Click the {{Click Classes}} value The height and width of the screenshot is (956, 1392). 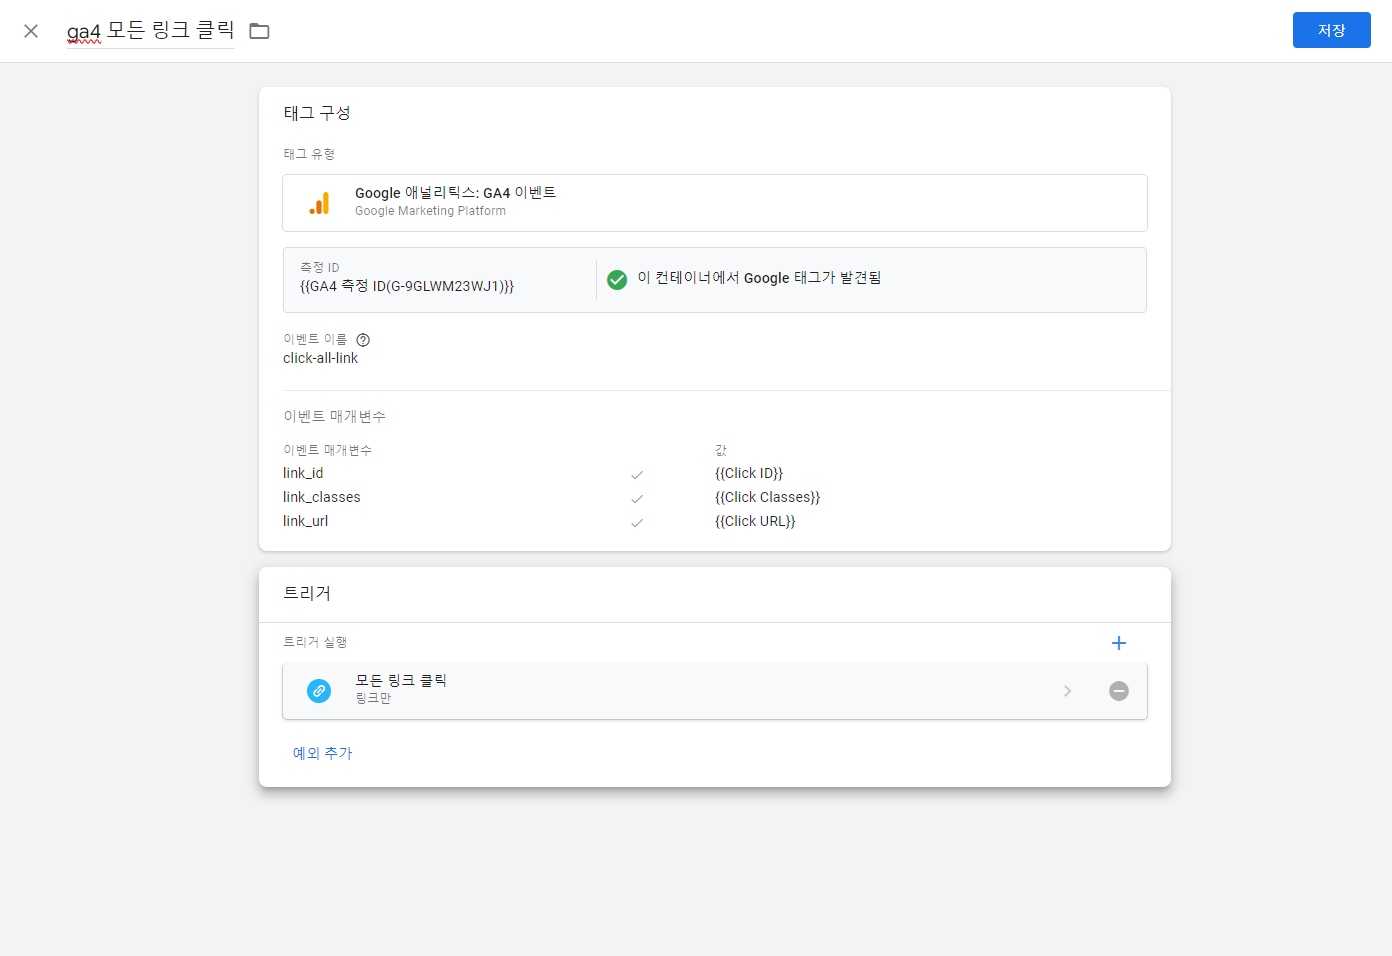(x=767, y=497)
